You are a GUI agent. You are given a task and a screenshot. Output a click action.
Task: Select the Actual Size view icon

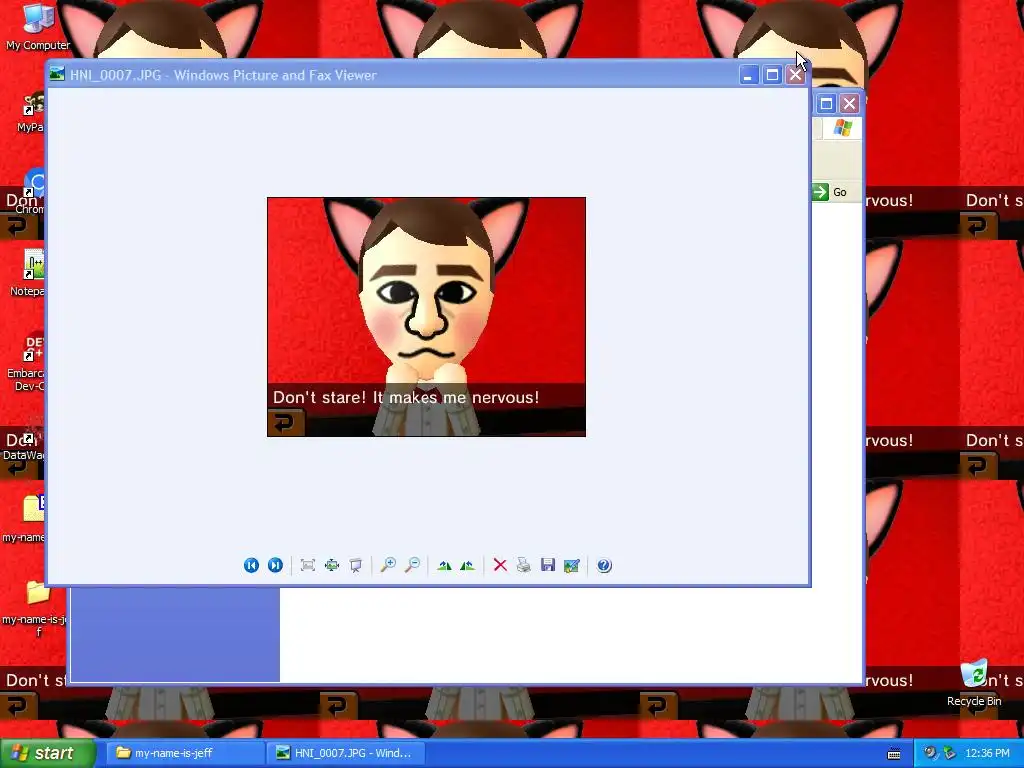pos(332,566)
